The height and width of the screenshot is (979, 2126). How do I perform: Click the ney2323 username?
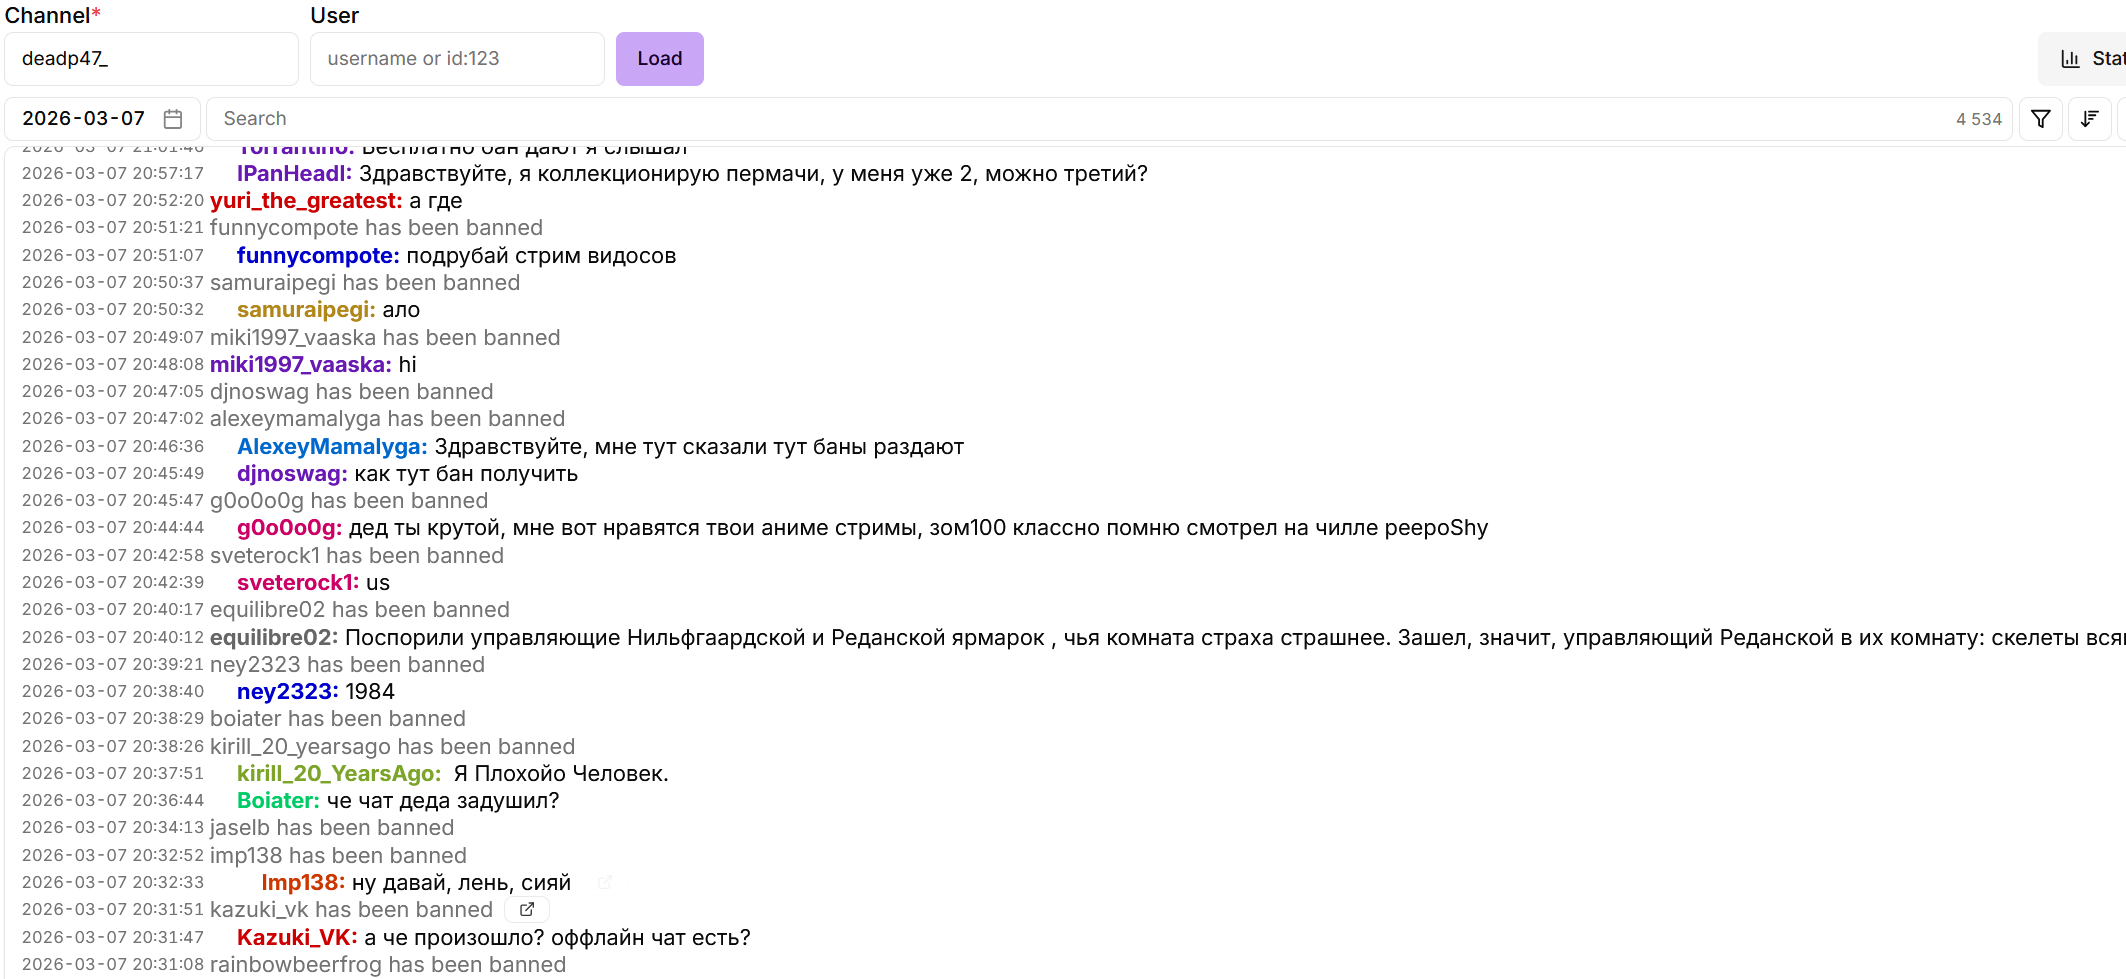(x=287, y=692)
